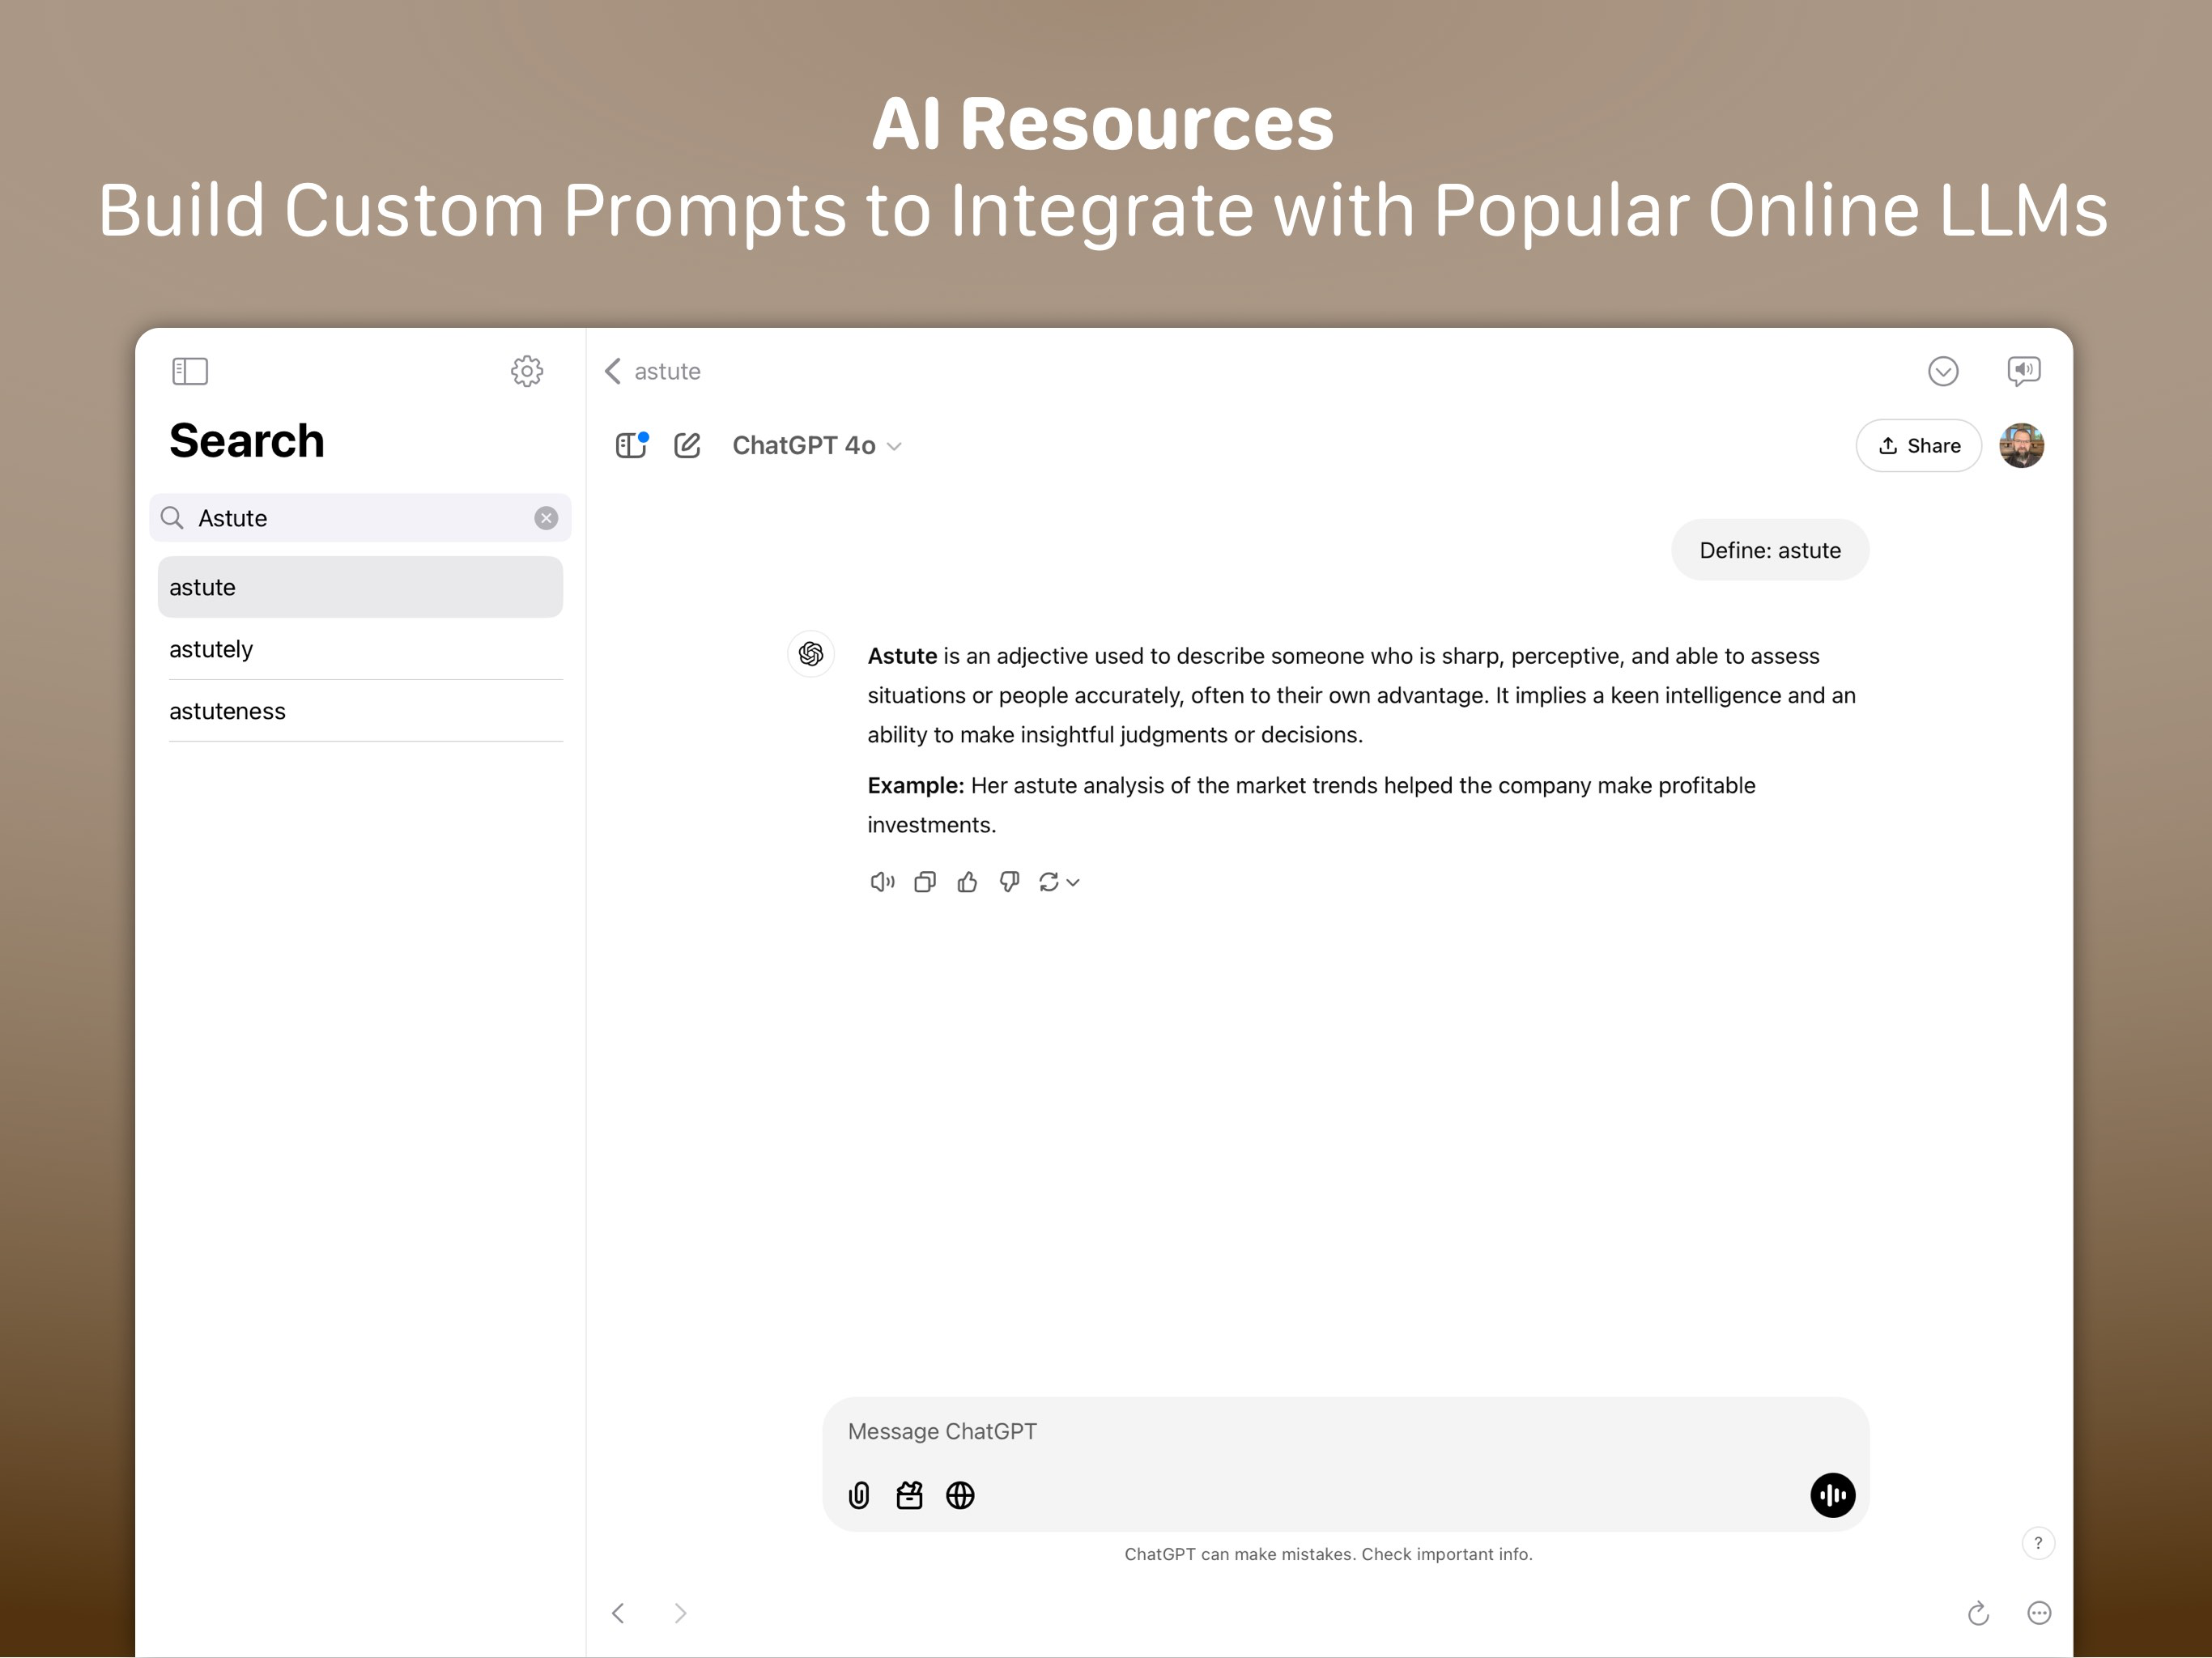This screenshot has height=1658, width=2212.
Task: Open circled chevron down menu
Action: [1942, 371]
